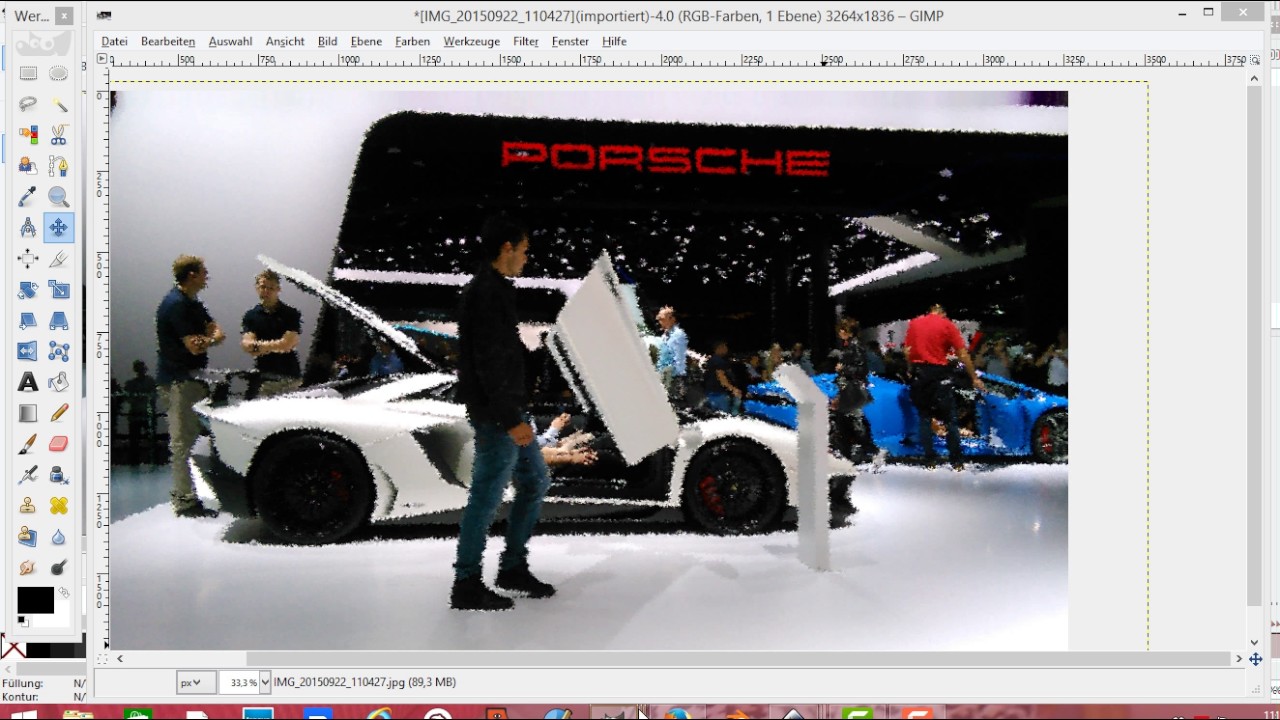Image resolution: width=1280 pixels, height=720 pixels.
Task: Toggle Quick Mask button at bottom-left of canvas
Action: point(102,659)
